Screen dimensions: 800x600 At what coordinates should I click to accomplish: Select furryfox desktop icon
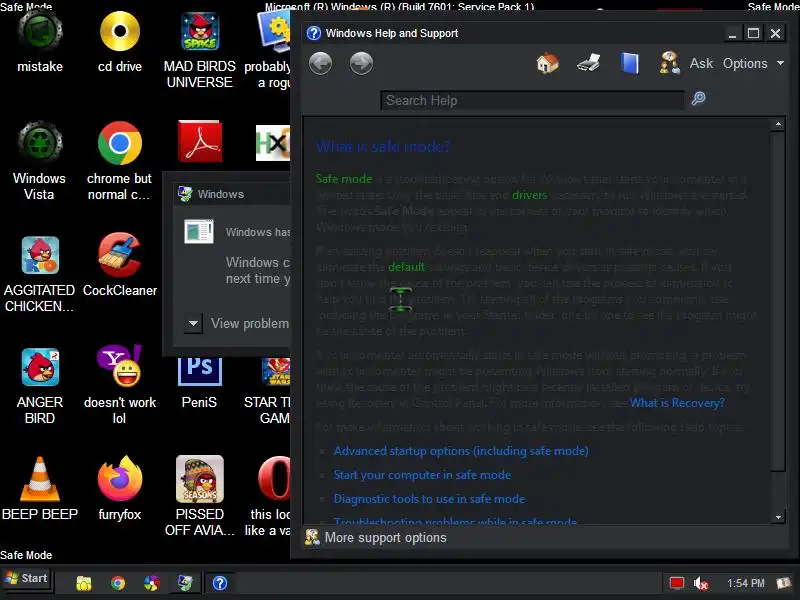pos(120,488)
